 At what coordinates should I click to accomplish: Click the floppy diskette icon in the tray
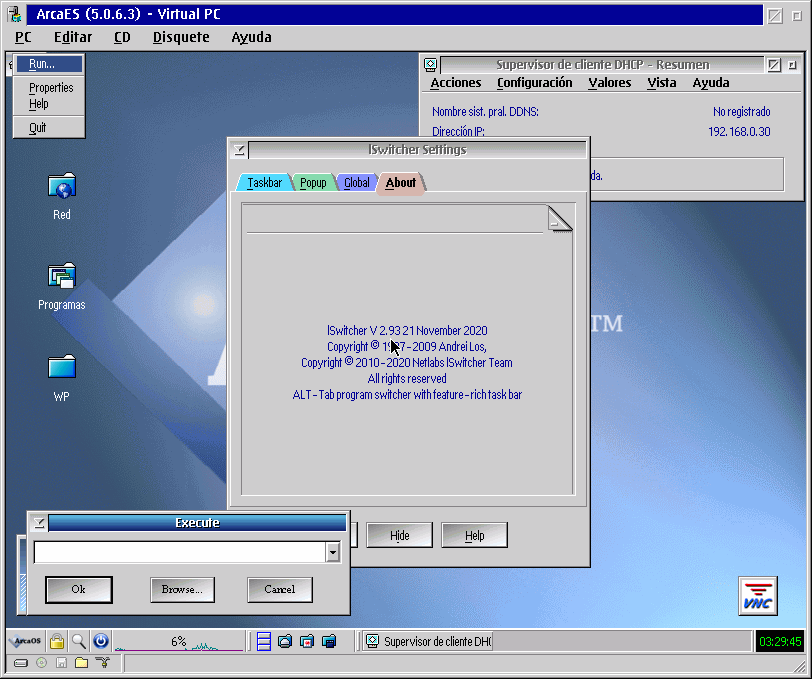(62, 662)
